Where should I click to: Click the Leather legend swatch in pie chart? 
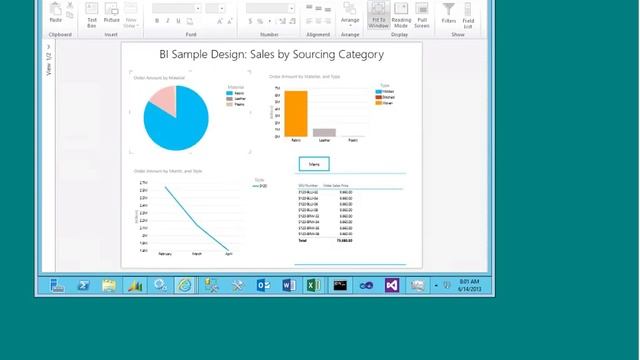pyautogui.click(x=229, y=99)
